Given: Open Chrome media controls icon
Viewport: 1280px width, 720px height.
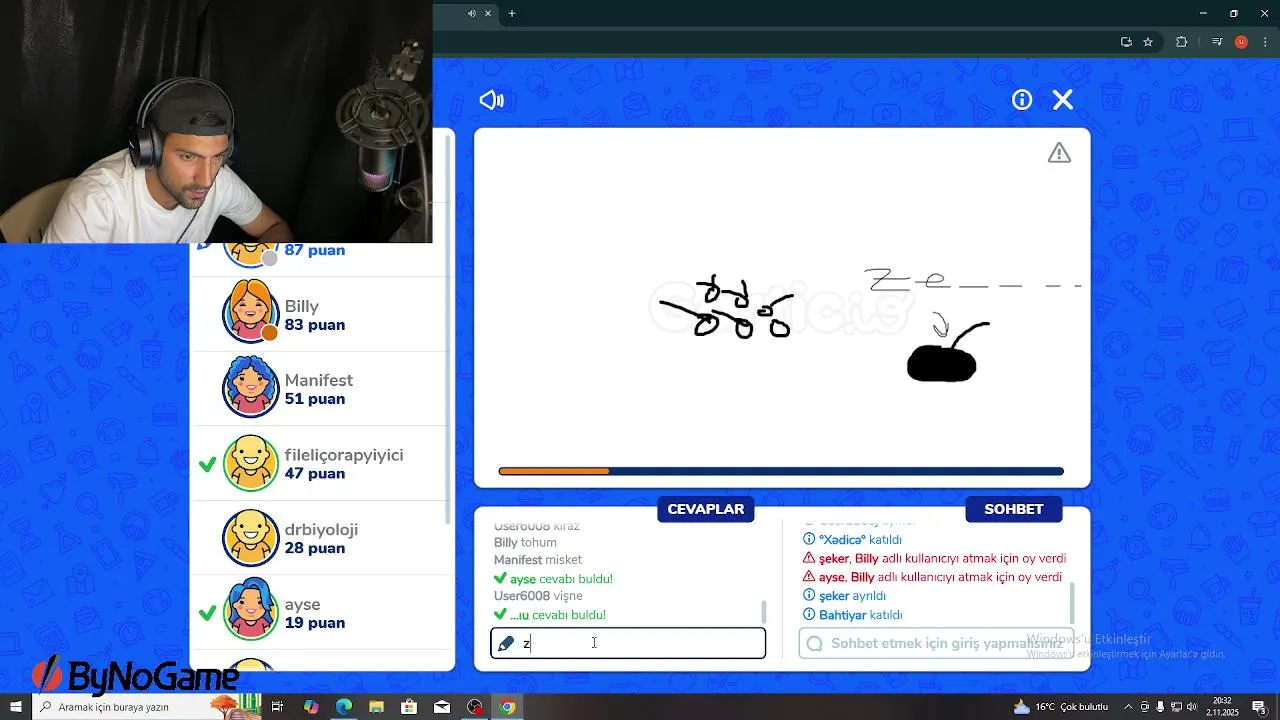Looking at the screenshot, I should tap(1217, 42).
